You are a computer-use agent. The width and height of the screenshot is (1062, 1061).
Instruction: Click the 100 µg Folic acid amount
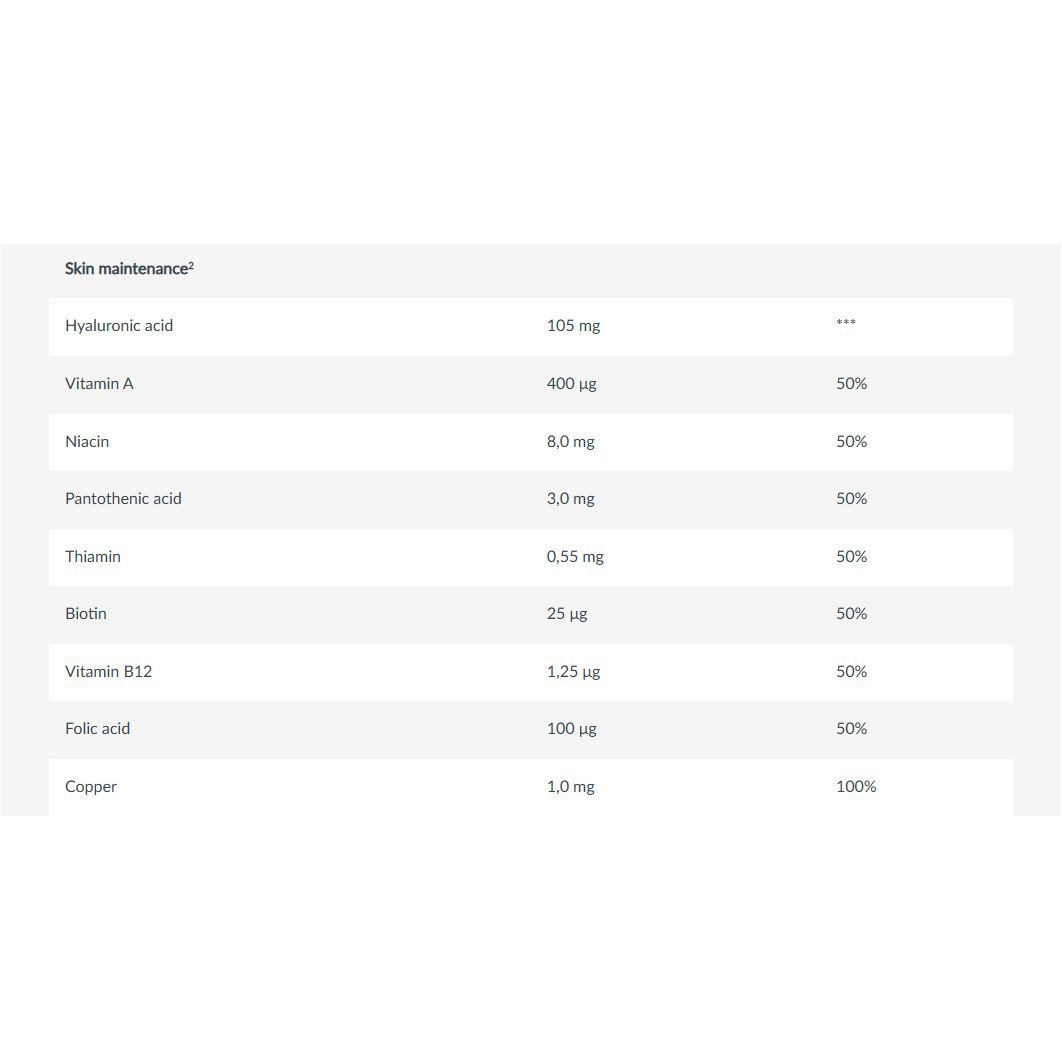572,729
